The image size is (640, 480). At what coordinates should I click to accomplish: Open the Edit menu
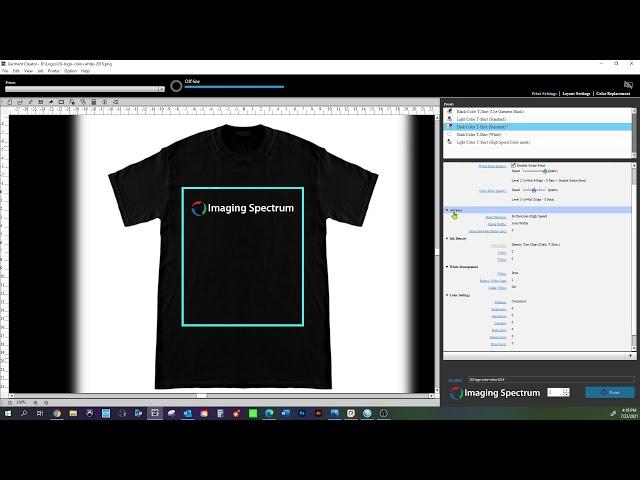coord(16,71)
